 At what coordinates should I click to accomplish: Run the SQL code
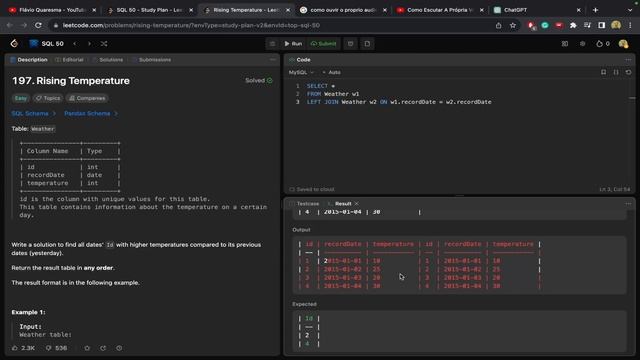[x=293, y=44]
